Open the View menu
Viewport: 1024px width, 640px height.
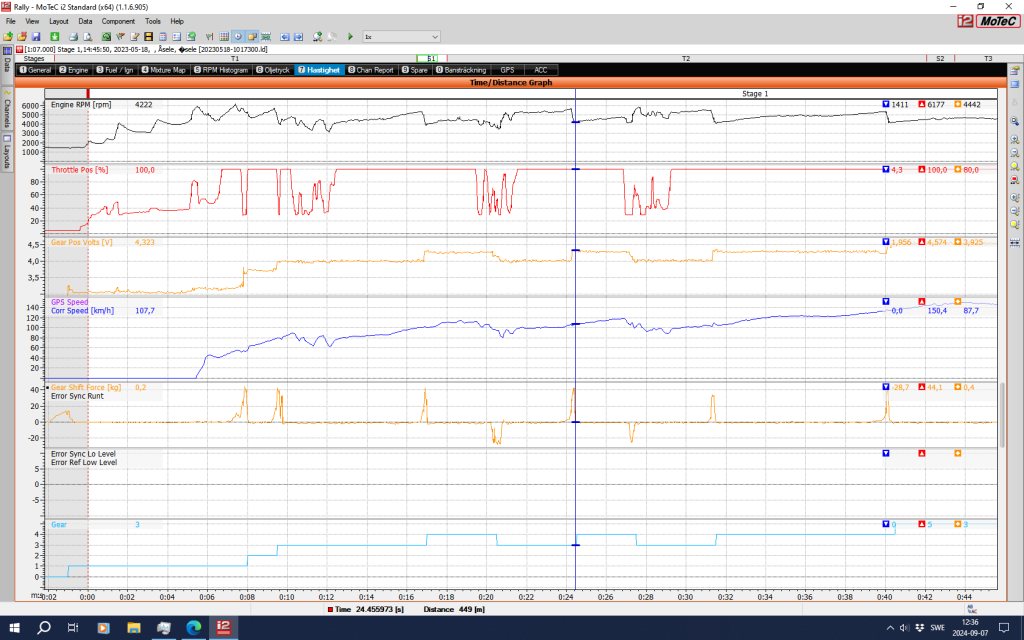coord(32,21)
